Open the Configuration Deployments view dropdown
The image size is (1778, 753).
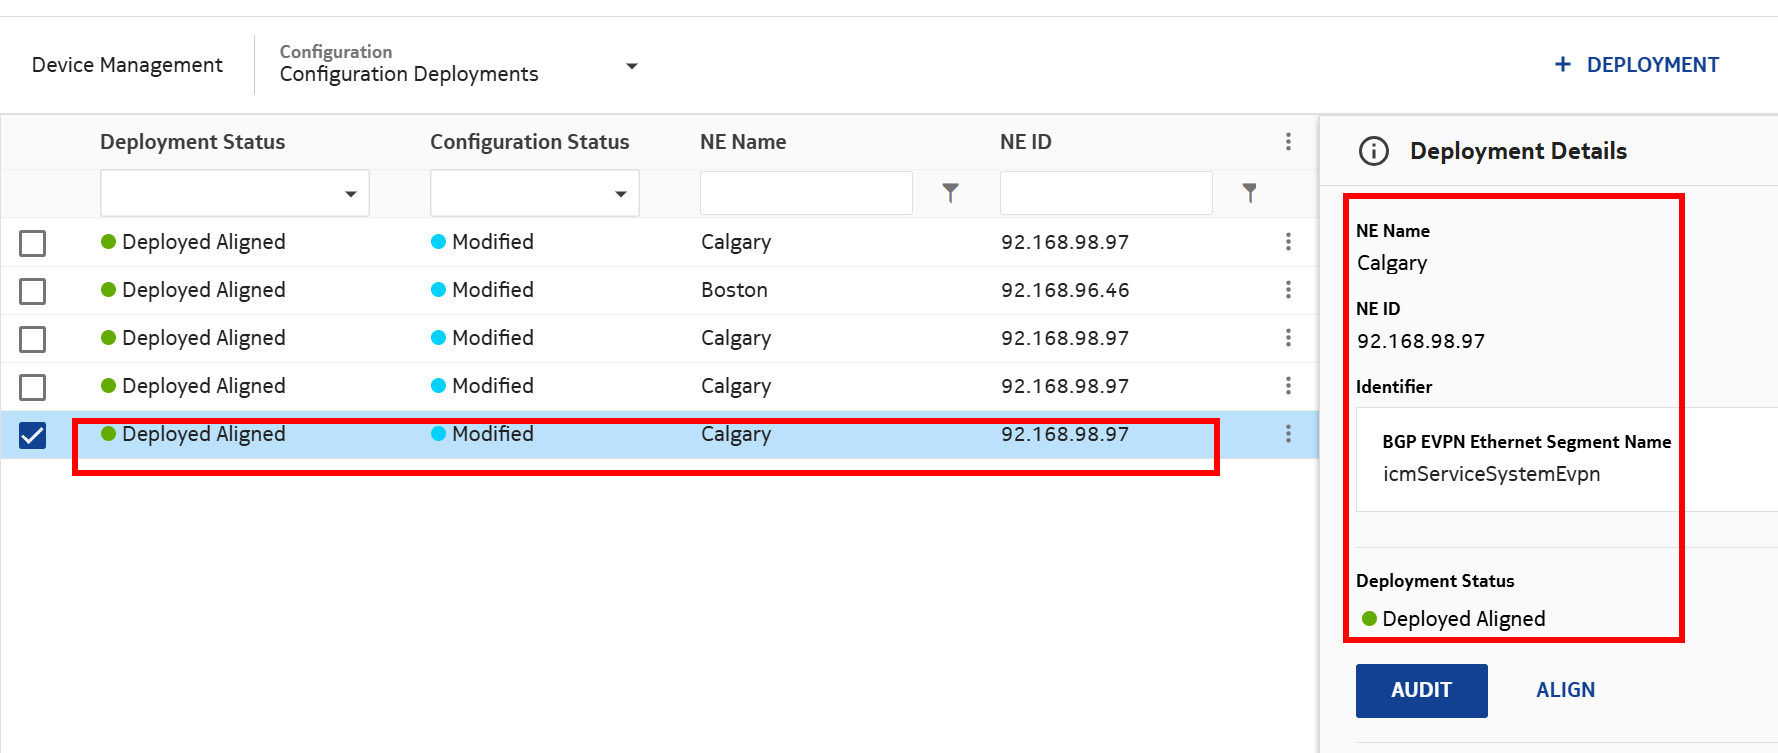click(631, 66)
